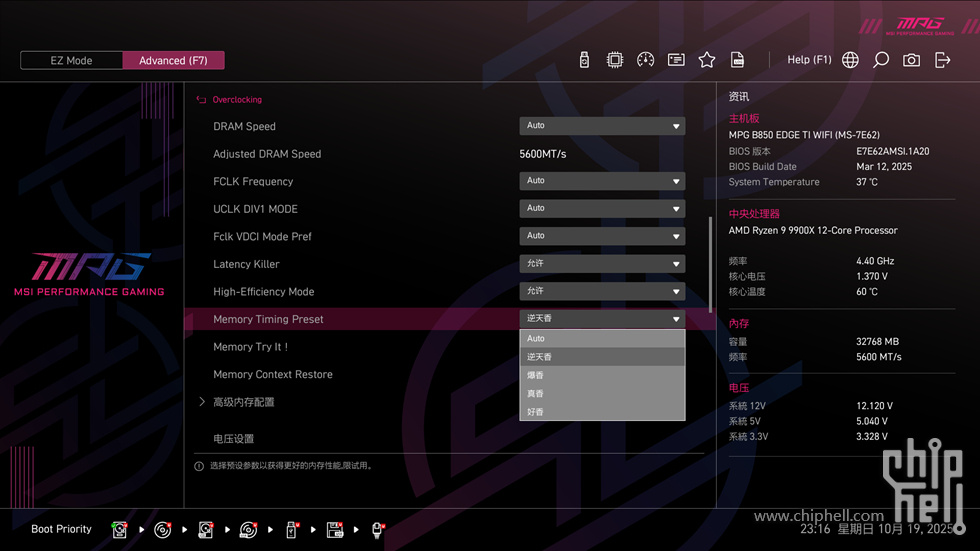Go back via the Overclocking breadcrumb
The height and width of the screenshot is (551, 980).
click(236, 100)
